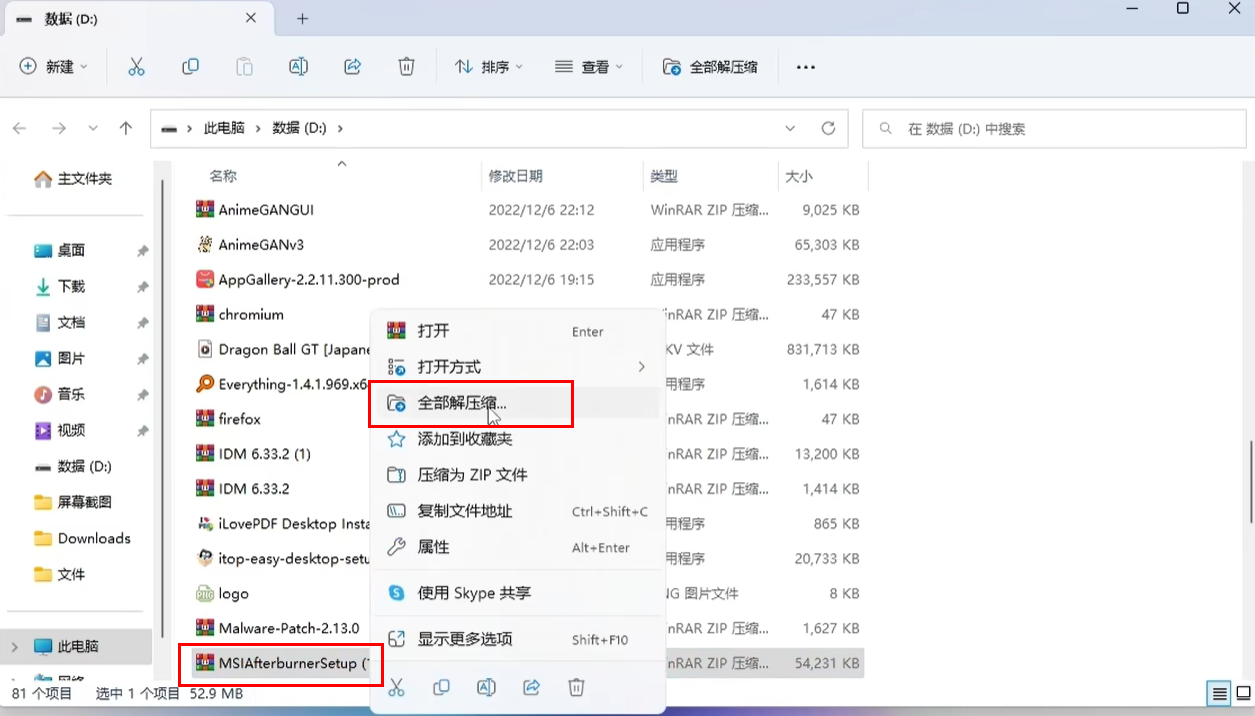1255x716 pixels.
Task: Click the Refresh icon beside the address bar
Action: click(828, 128)
